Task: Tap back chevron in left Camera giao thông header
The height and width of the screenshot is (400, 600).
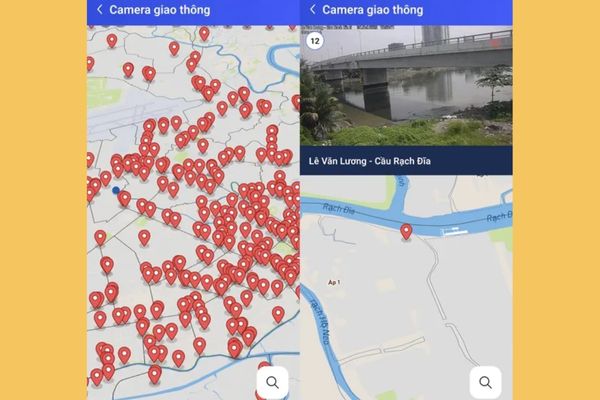Action: click(99, 10)
